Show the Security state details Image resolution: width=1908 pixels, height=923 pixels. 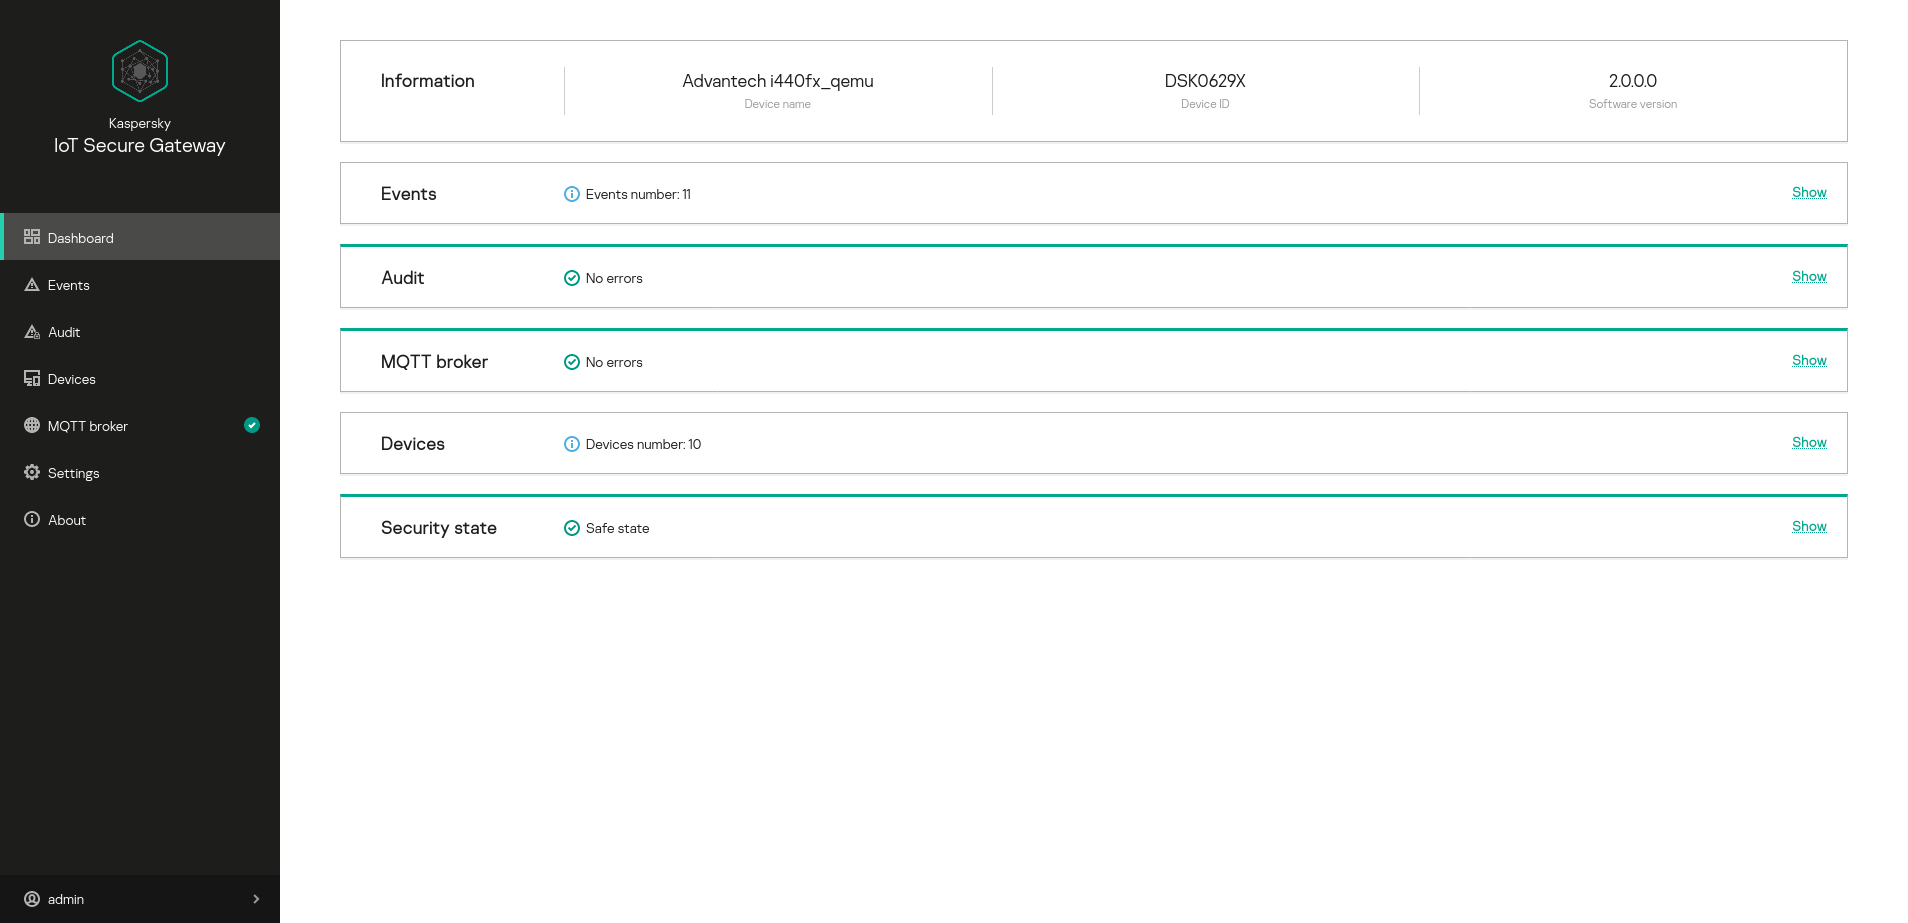point(1808,526)
